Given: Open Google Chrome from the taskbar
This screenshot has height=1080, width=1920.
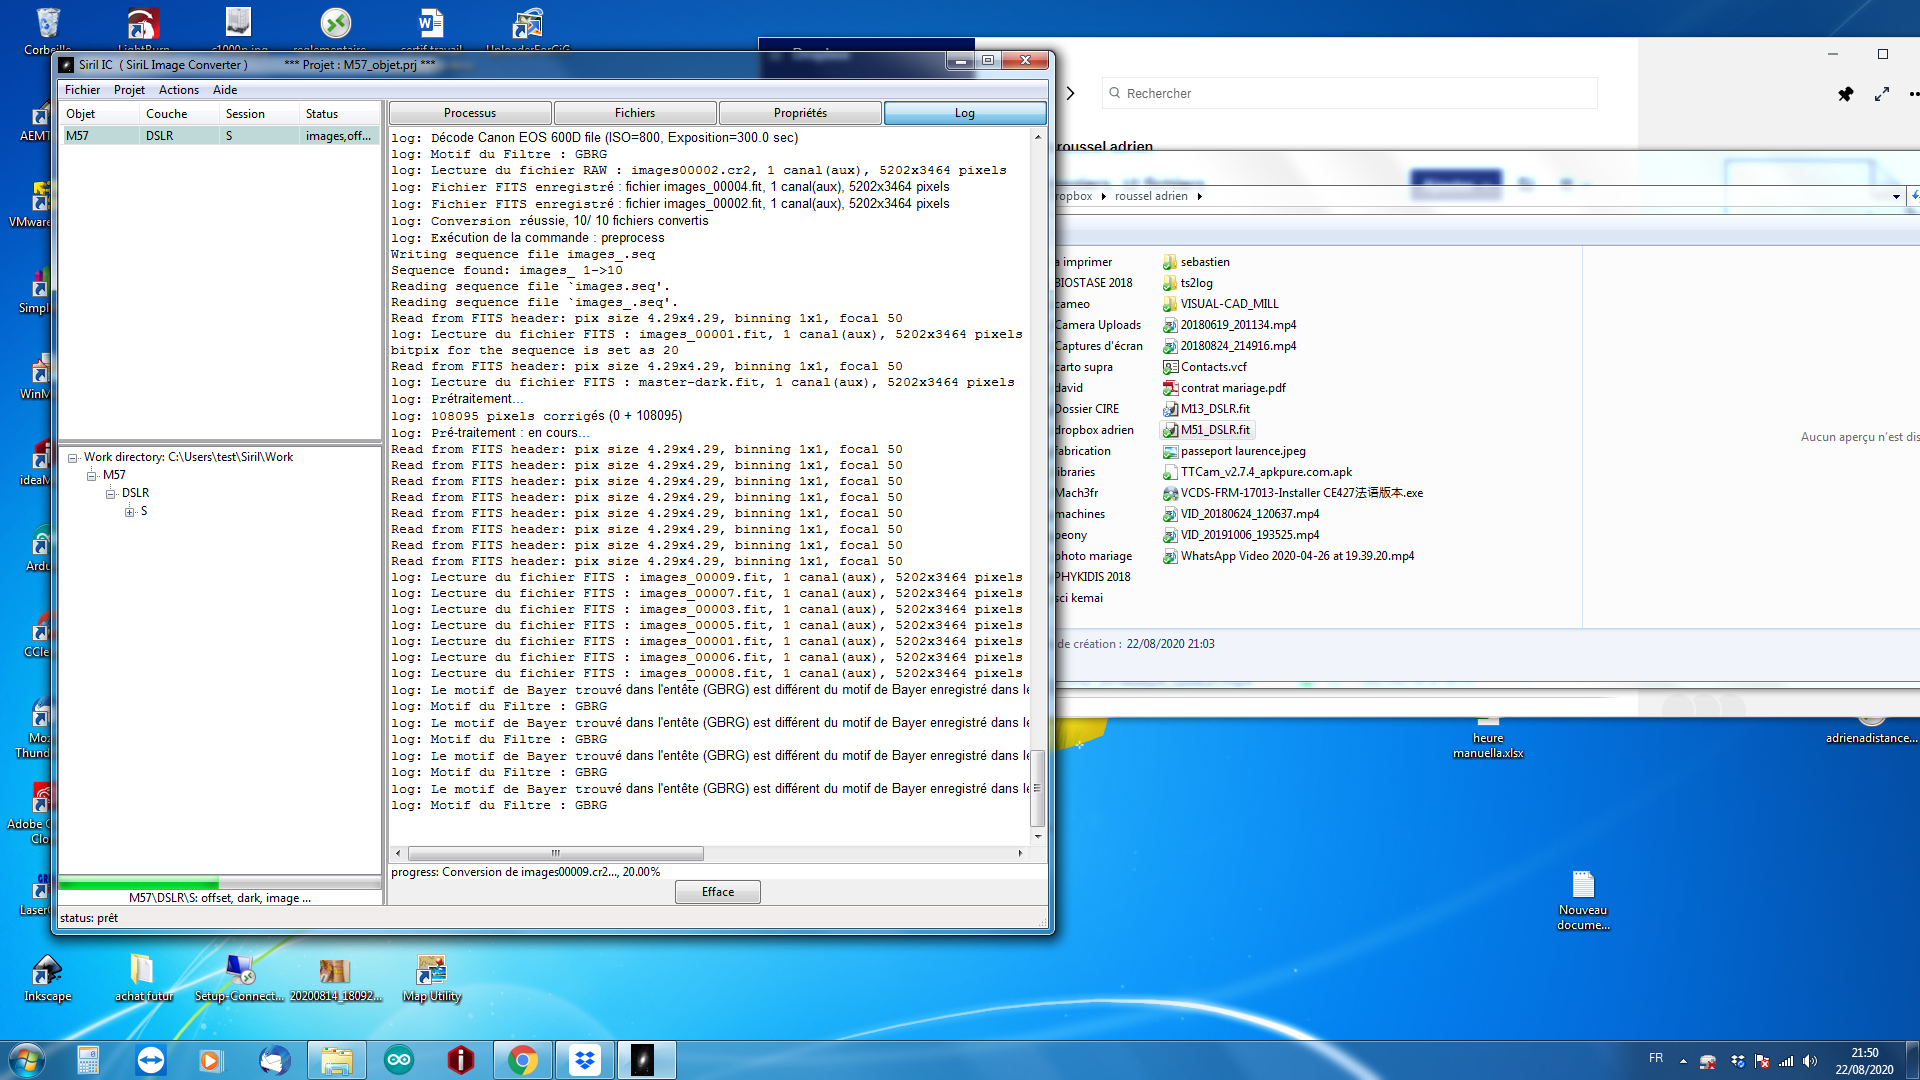Looking at the screenshot, I should (522, 1060).
